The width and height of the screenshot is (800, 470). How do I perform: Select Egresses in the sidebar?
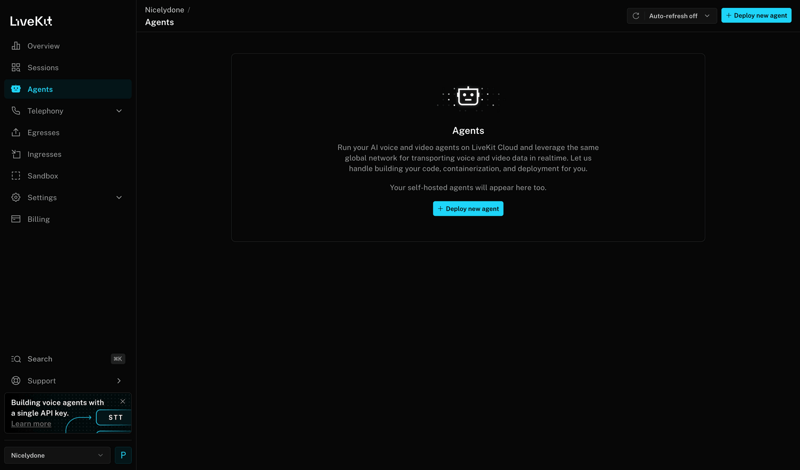point(68,133)
